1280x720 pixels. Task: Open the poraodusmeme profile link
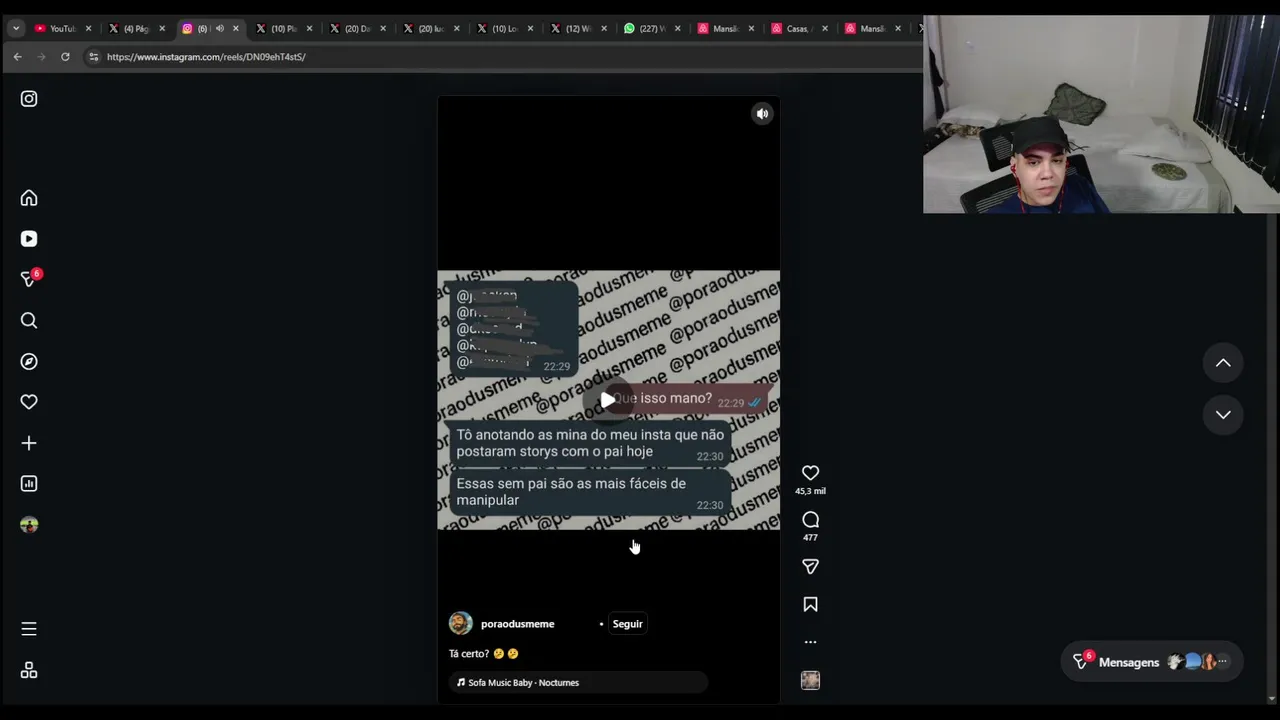pos(517,624)
